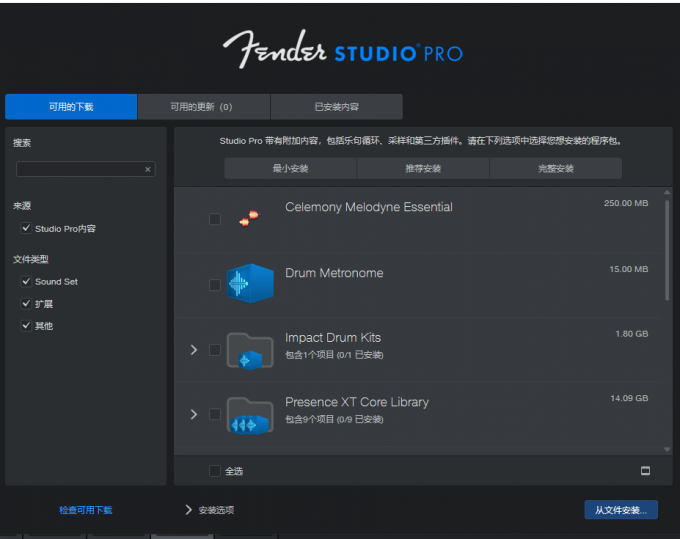Expand the 安装选项 install options section
The width and height of the screenshot is (680, 539).
point(188,510)
